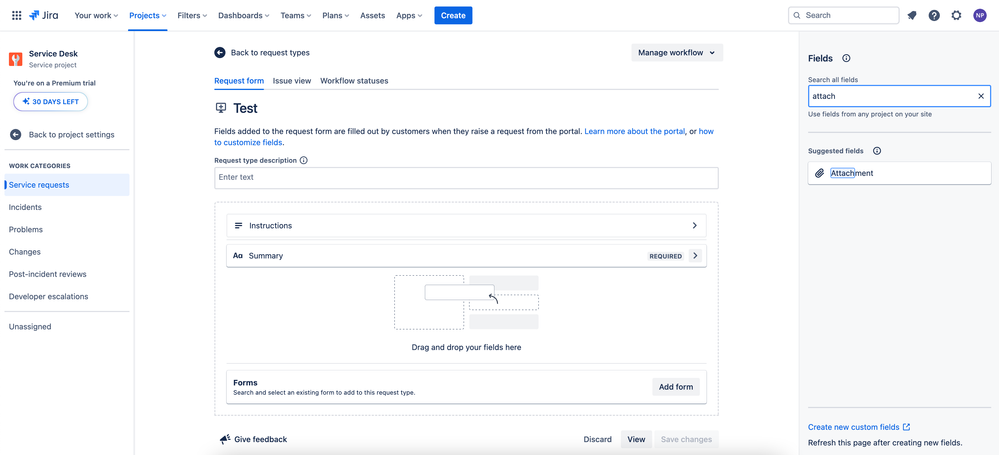Select Service requests in the sidebar
This screenshot has width=999, height=455.
coord(67,185)
